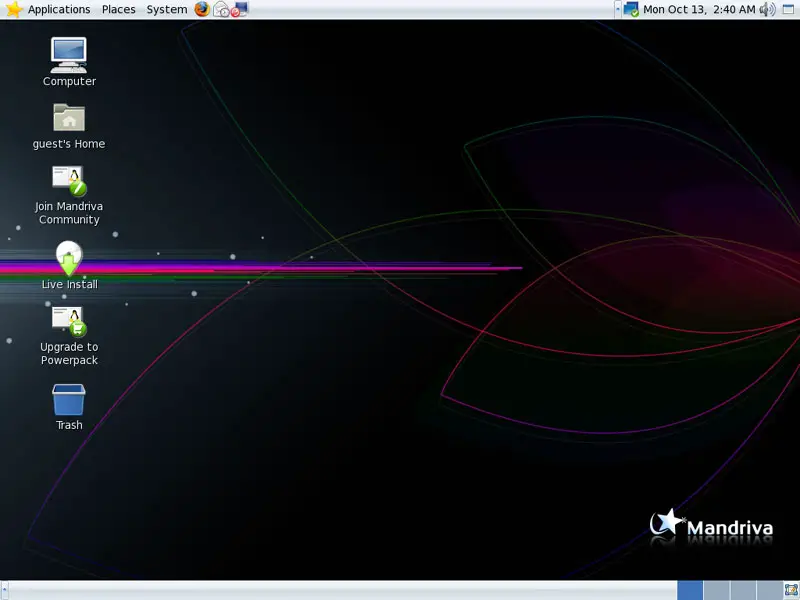Image resolution: width=800 pixels, height=600 pixels.
Task: Click the yellow star Mandriva menu icon
Action: [14, 9]
